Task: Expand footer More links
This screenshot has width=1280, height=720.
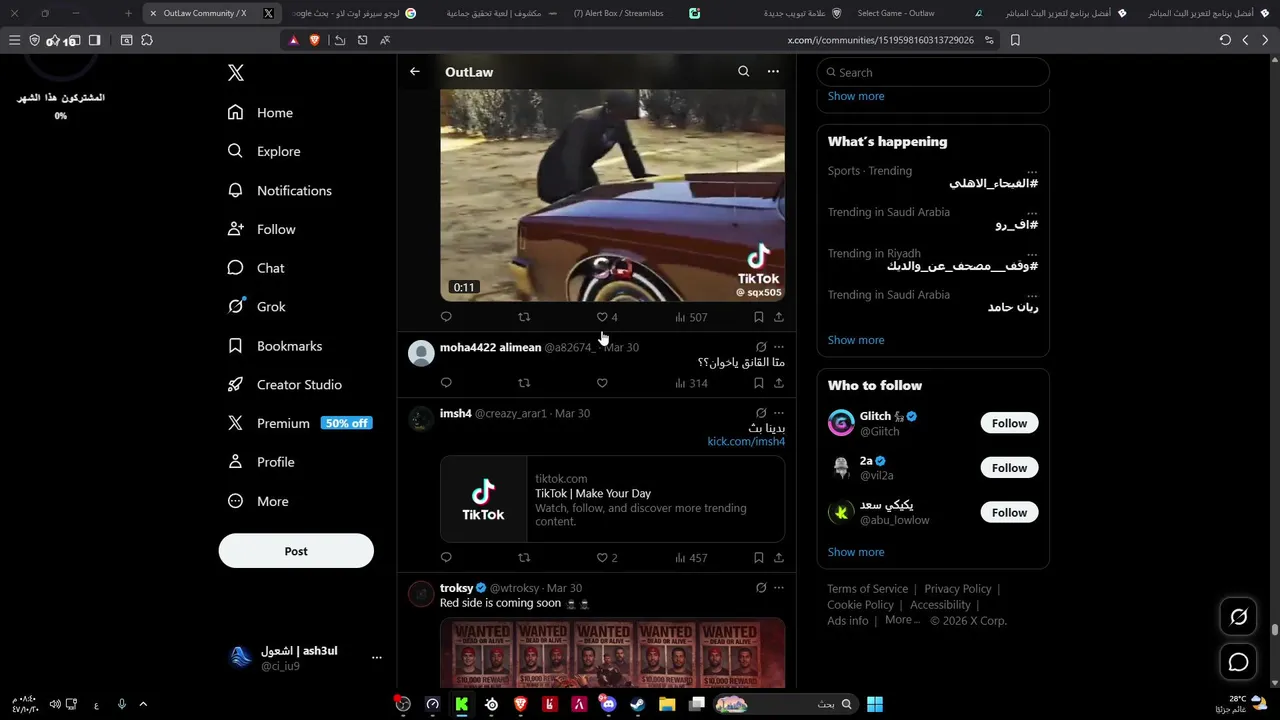Action: pyautogui.click(x=901, y=620)
